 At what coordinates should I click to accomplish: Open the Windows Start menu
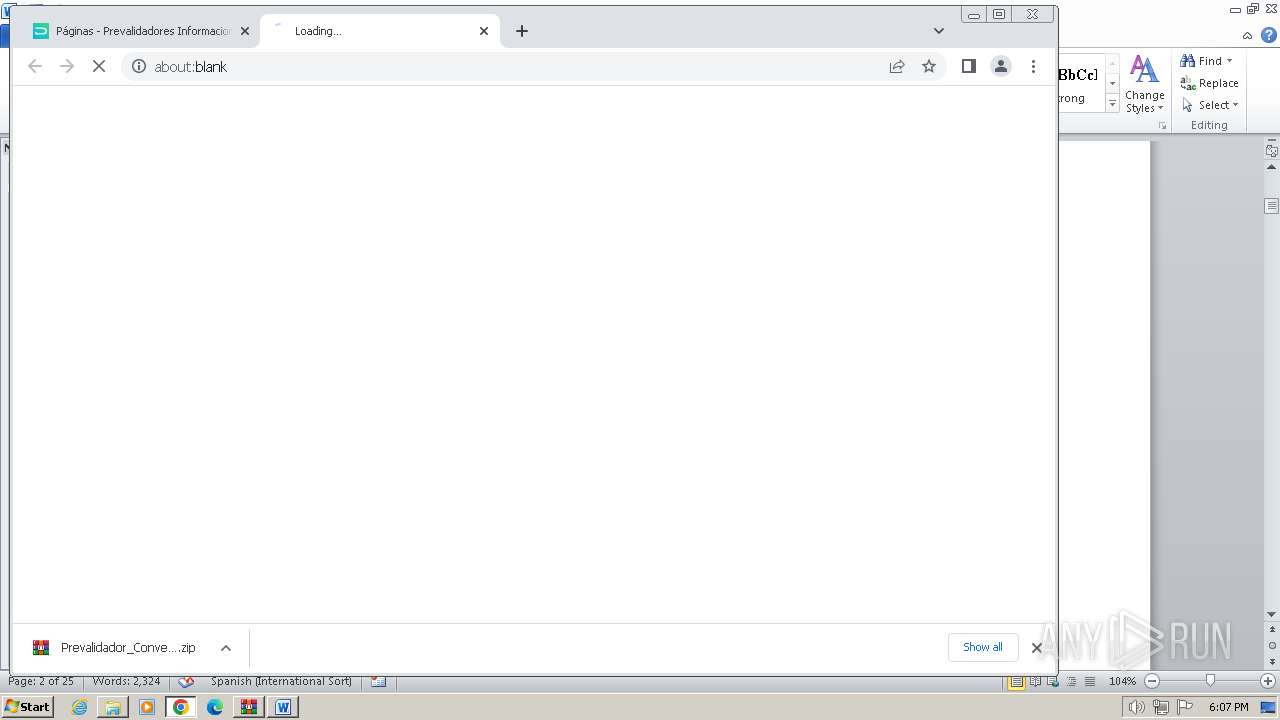click(x=27, y=707)
